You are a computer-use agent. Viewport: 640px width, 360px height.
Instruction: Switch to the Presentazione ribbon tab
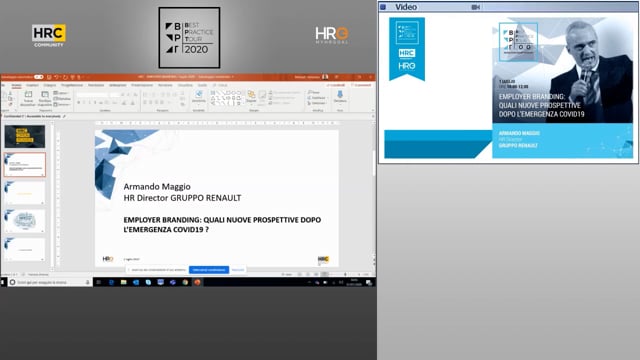click(x=142, y=85)
